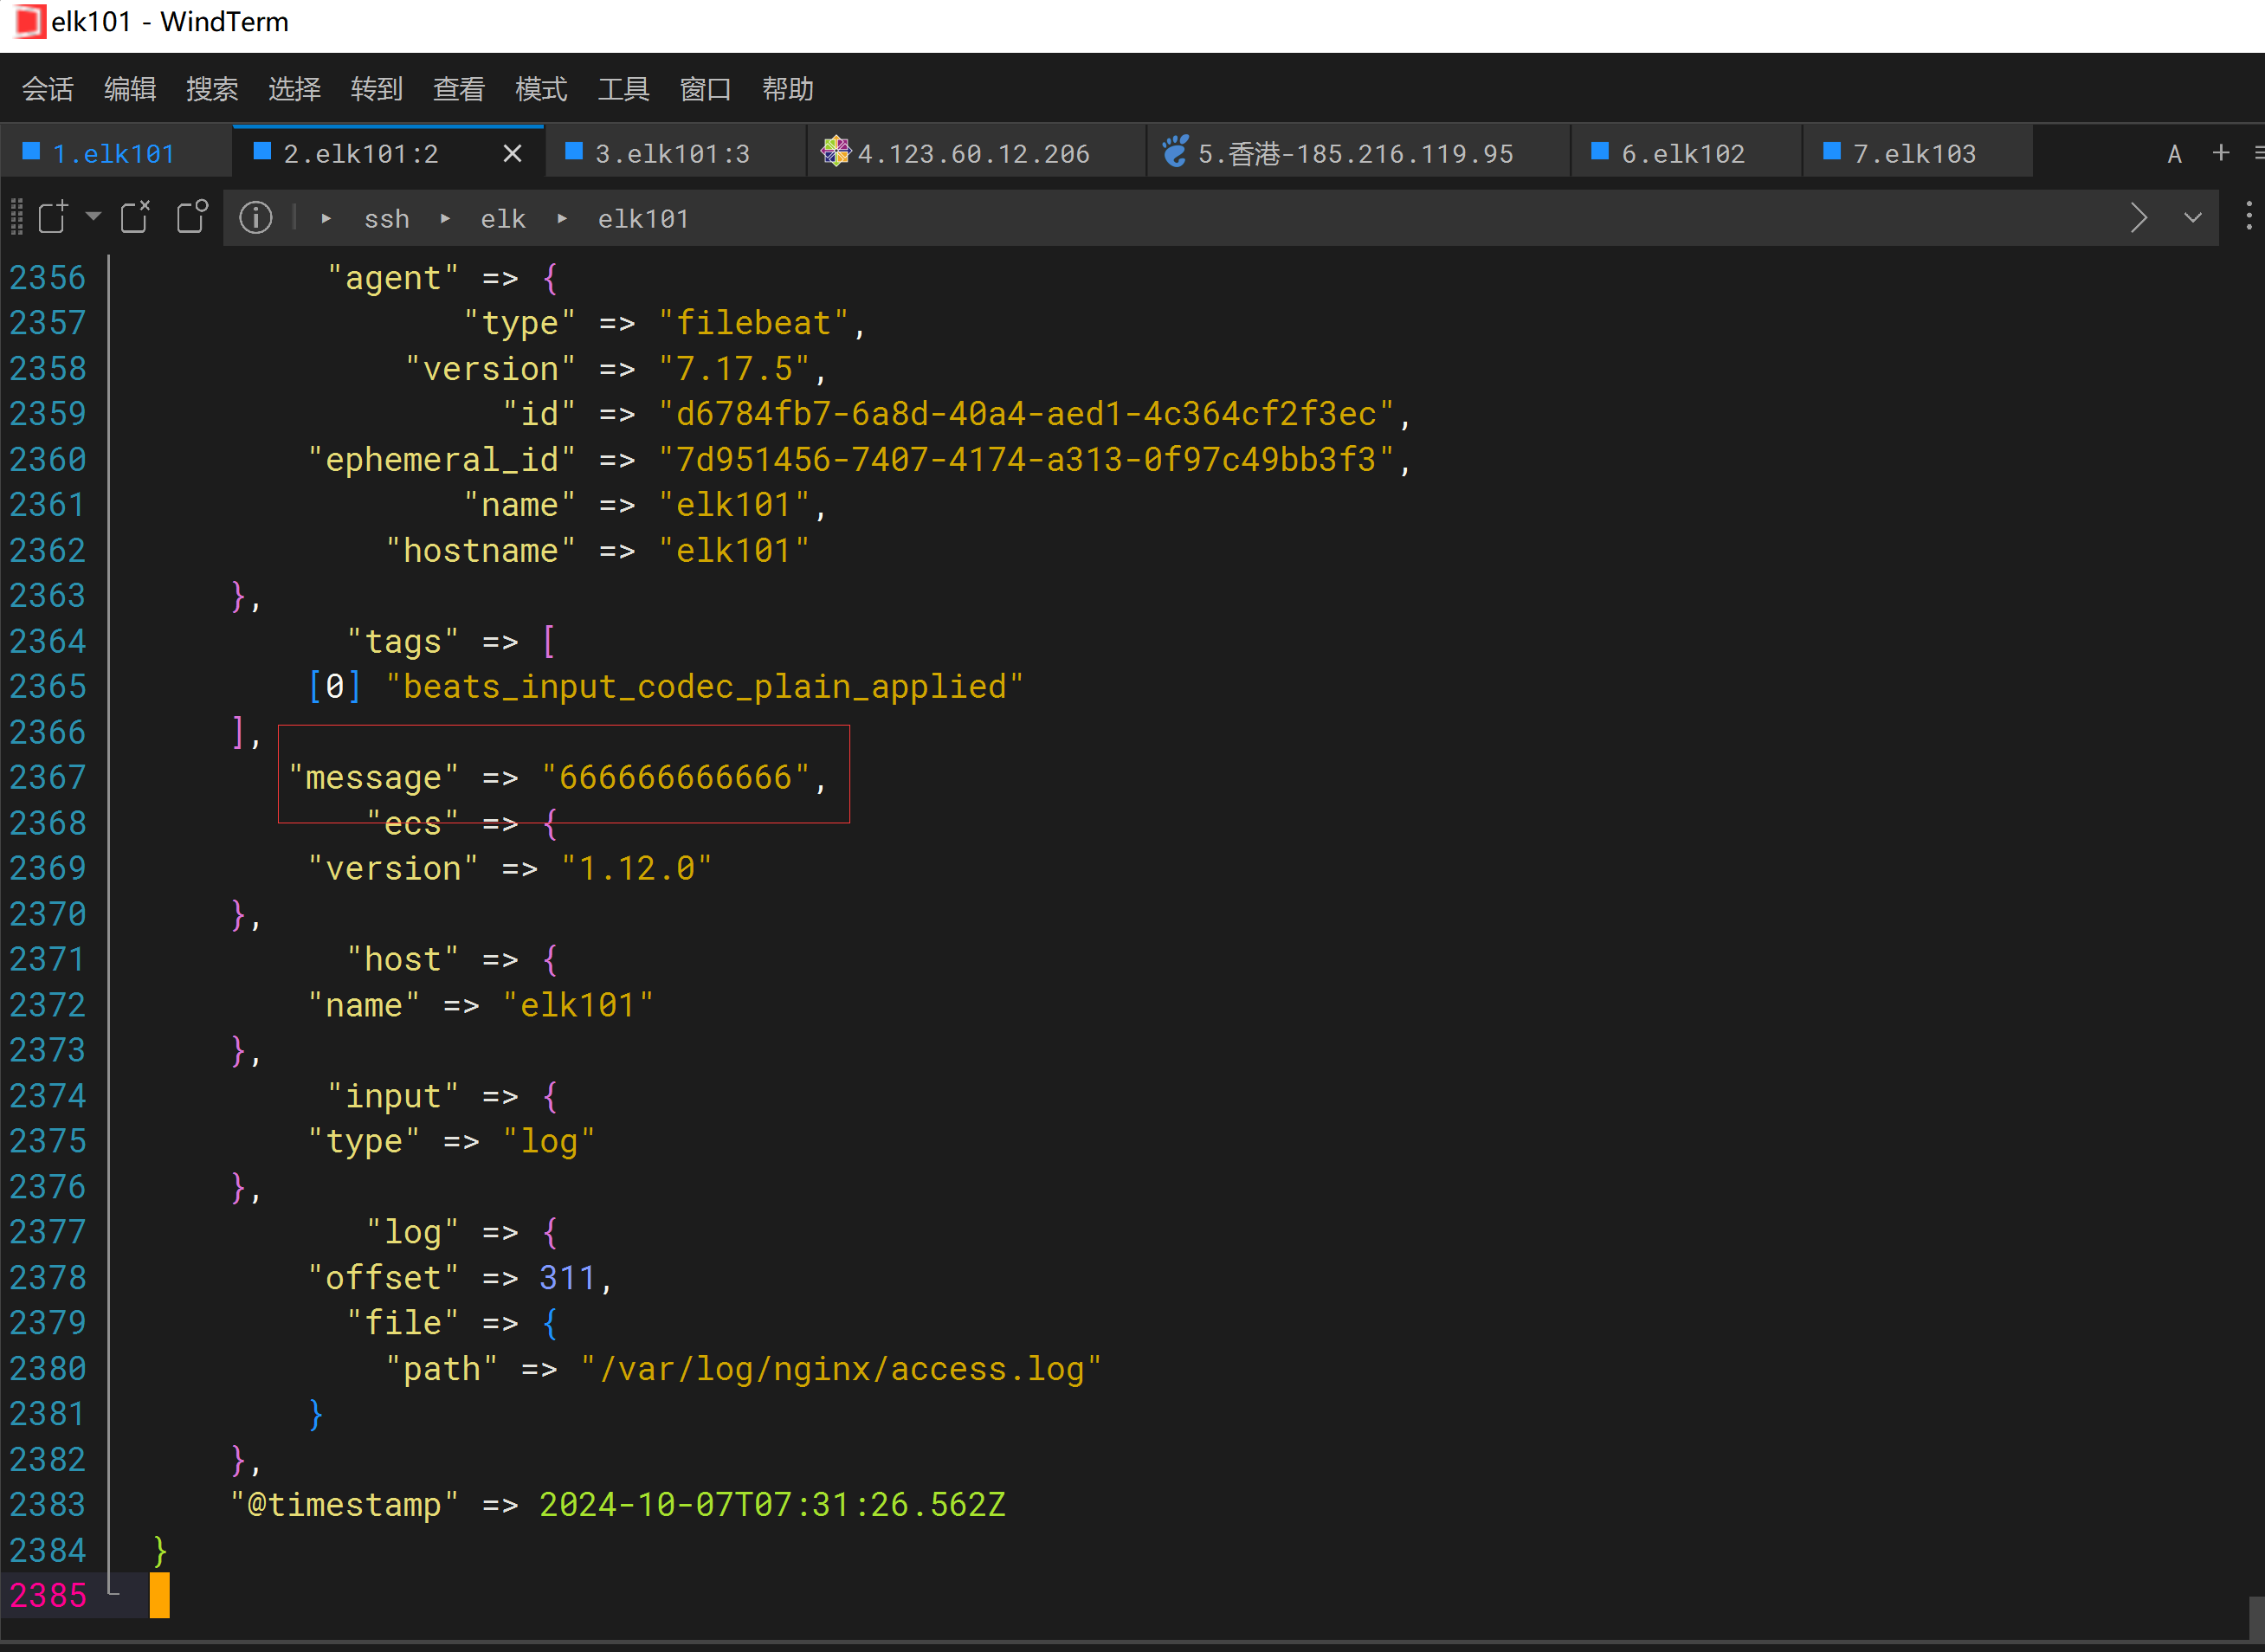The image size is (2265, 1652).
Task: Open the 查看 menu
Action: click(458, 89)
